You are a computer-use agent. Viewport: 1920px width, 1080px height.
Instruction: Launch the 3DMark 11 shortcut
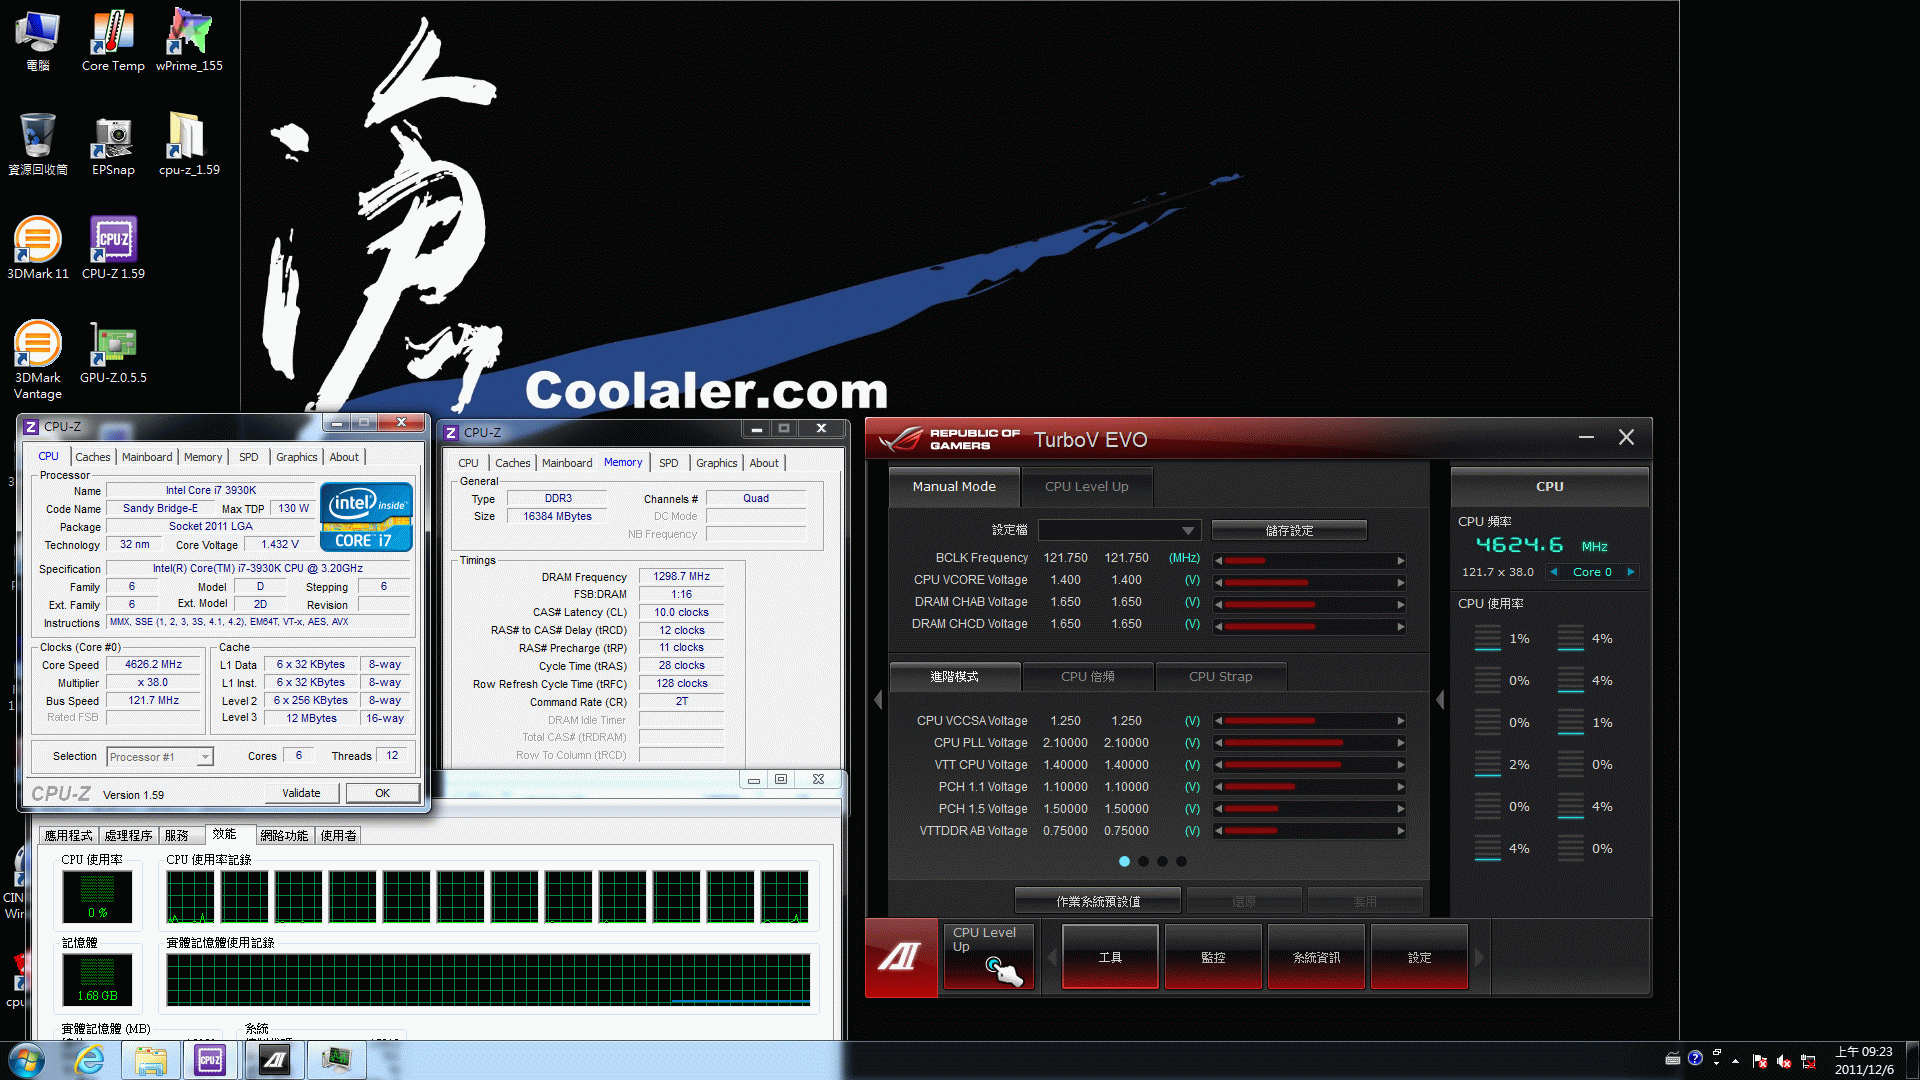[38, 248]
